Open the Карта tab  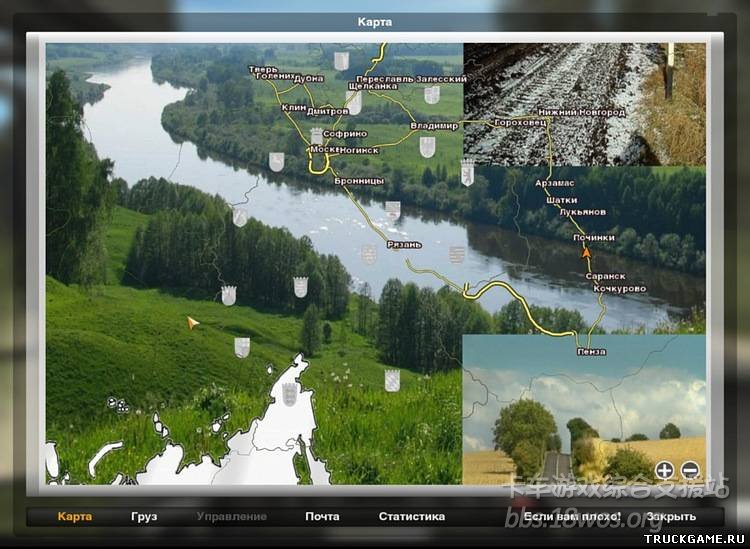pyautogui.click(x=75, y=516)
